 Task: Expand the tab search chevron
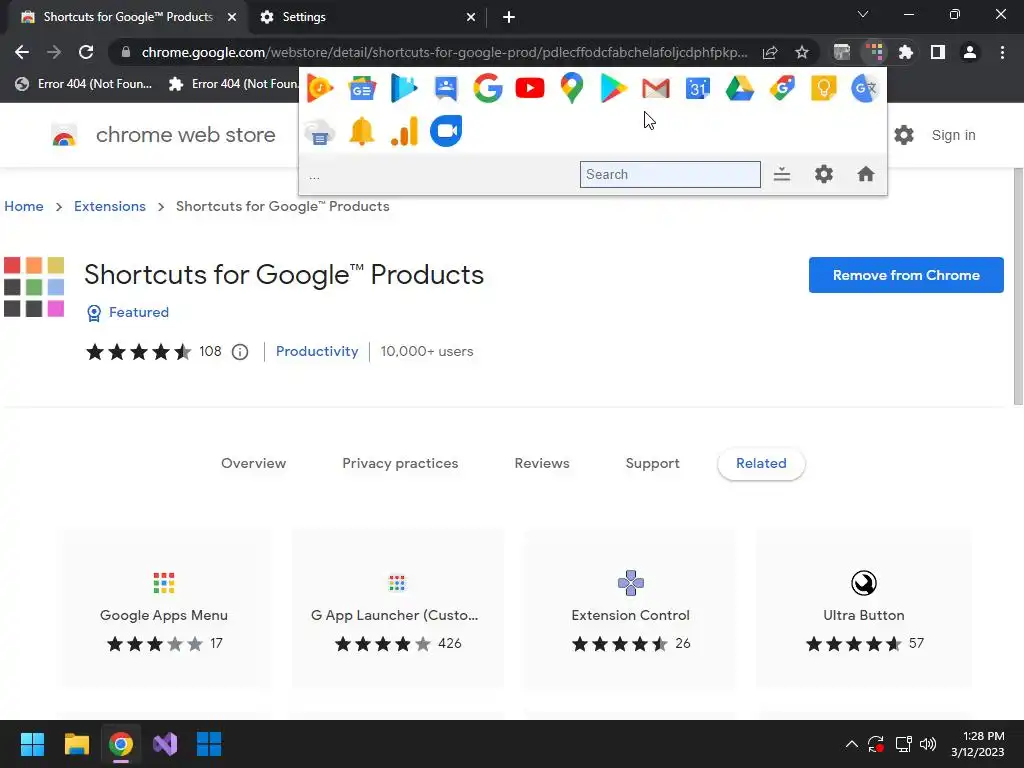coord(864,15)
